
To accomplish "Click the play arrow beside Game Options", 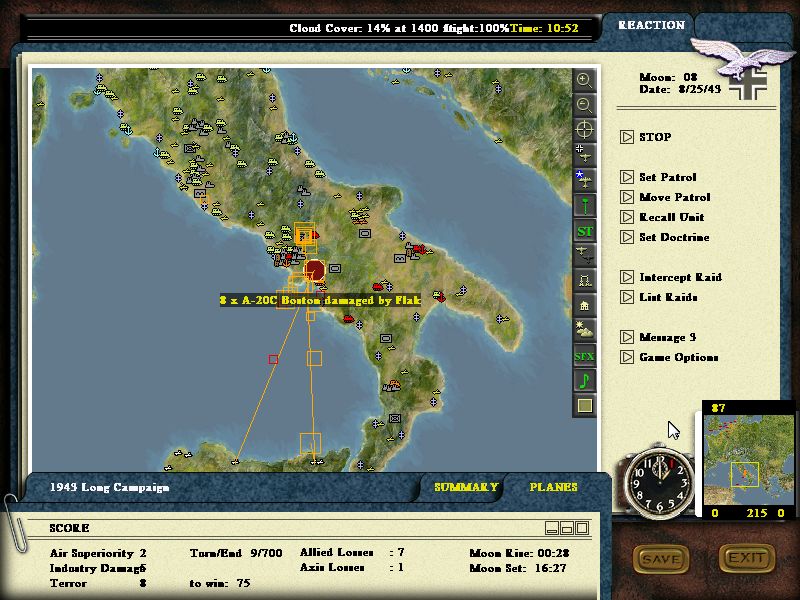I will [x=627, y=357].
